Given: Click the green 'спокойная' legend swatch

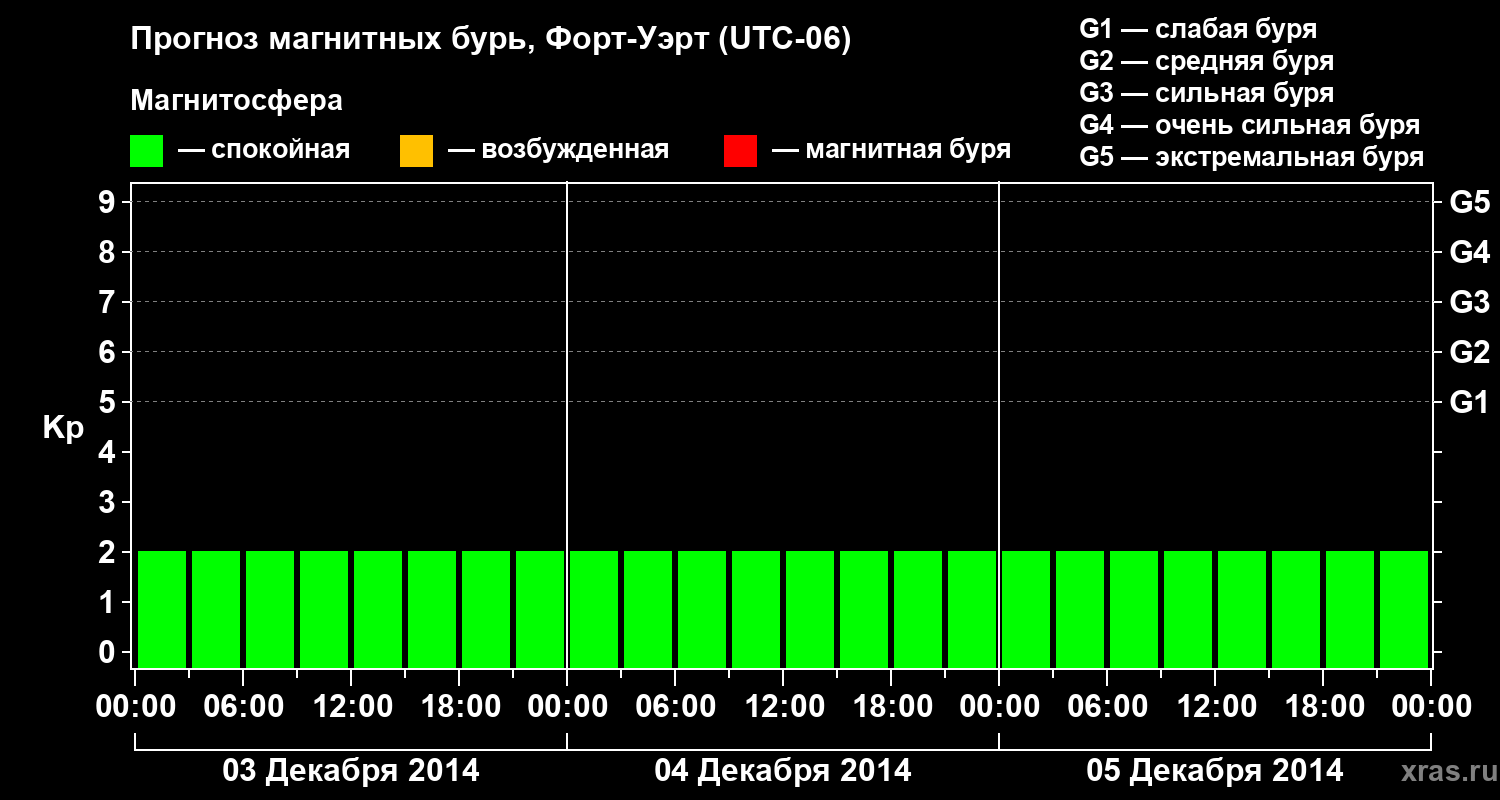Looking at the screenshot, I should 146,151.
